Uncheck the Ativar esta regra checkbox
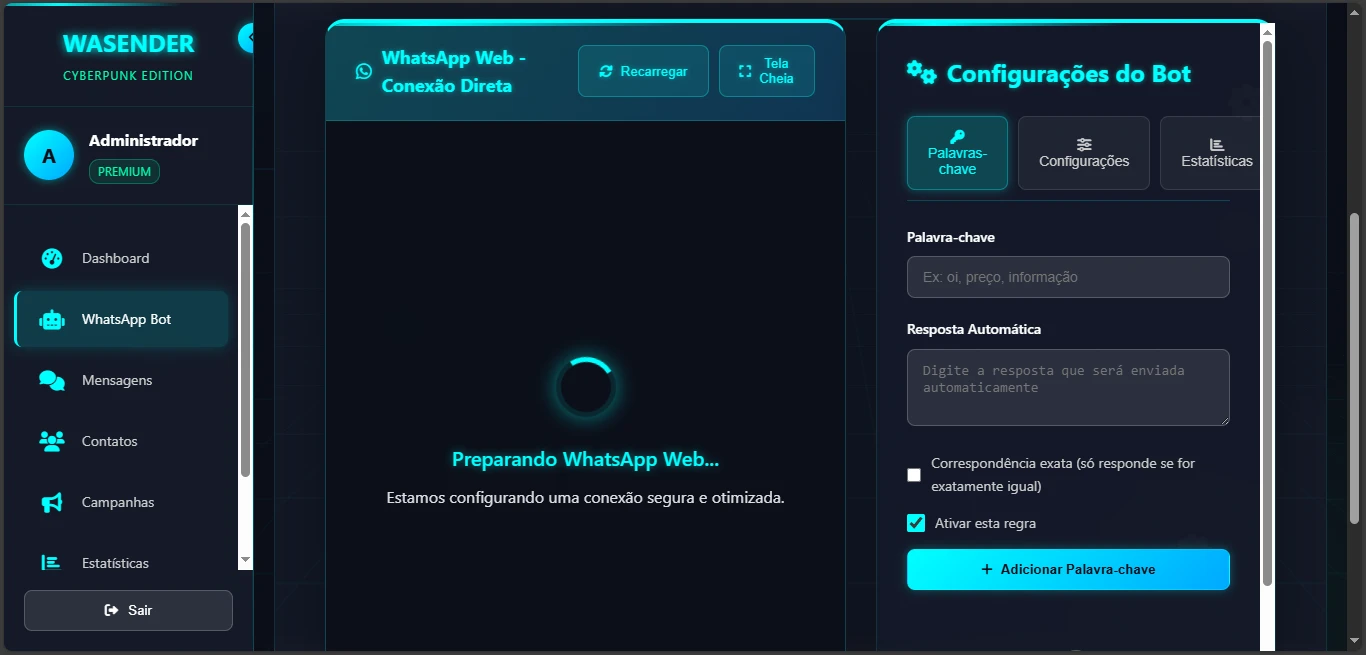 coord(915,523)
